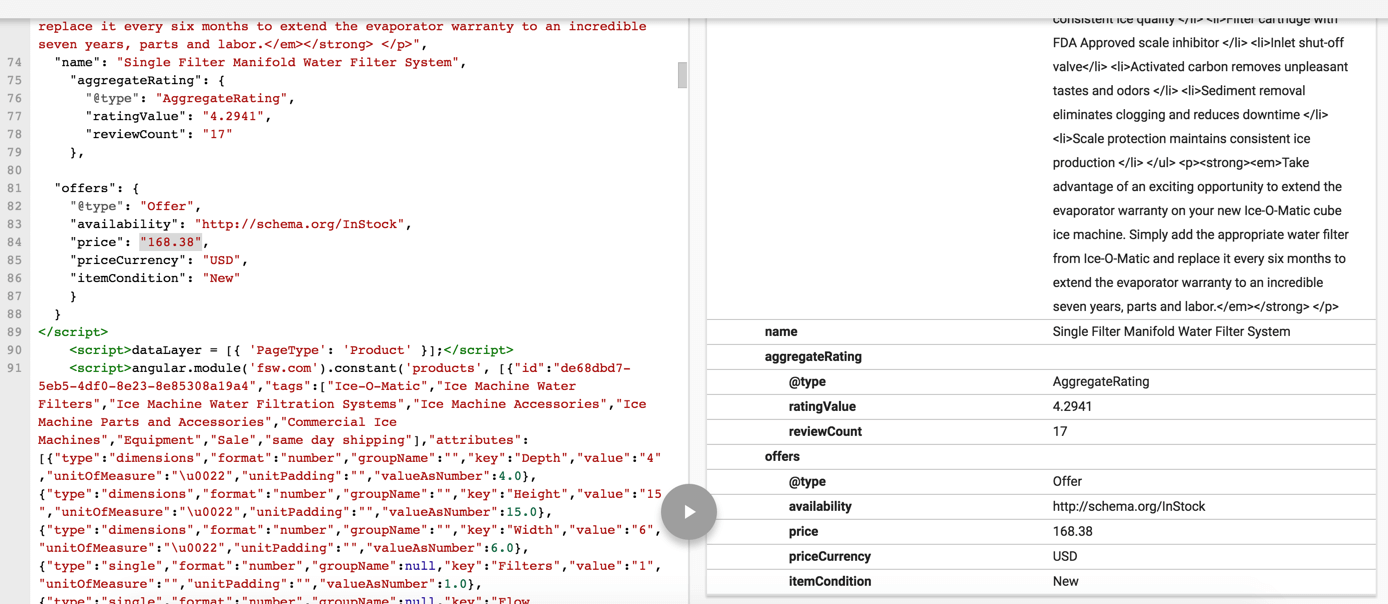Screen dimensions: 1388x604
Task: Click the "reviewCount" label in results panel
Action: coord(825,432)
